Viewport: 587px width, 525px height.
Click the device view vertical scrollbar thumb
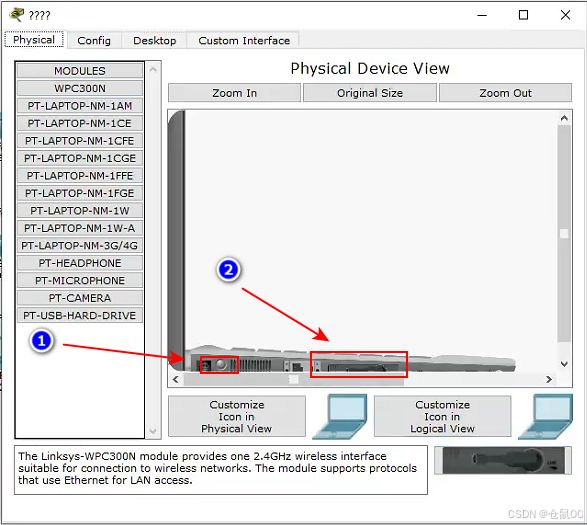click(564, 234)
